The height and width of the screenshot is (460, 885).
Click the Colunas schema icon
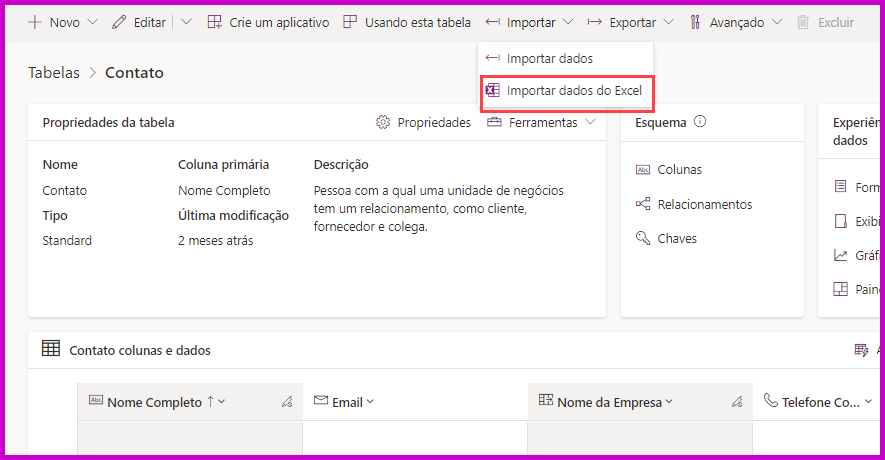643,169
